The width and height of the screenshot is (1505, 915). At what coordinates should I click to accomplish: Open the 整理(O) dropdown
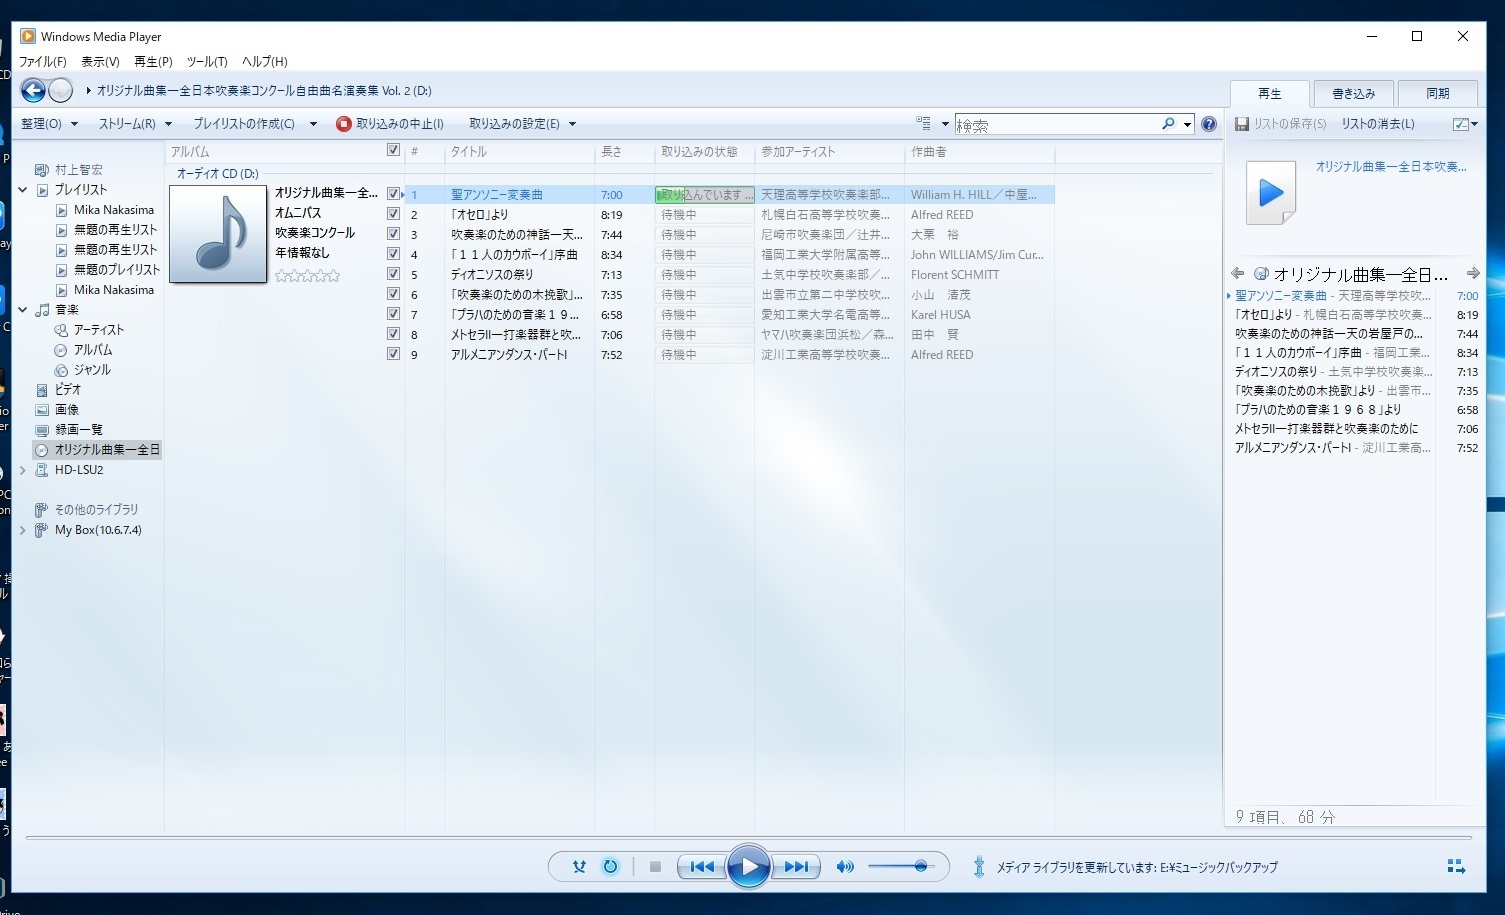(x=48, y=124)
